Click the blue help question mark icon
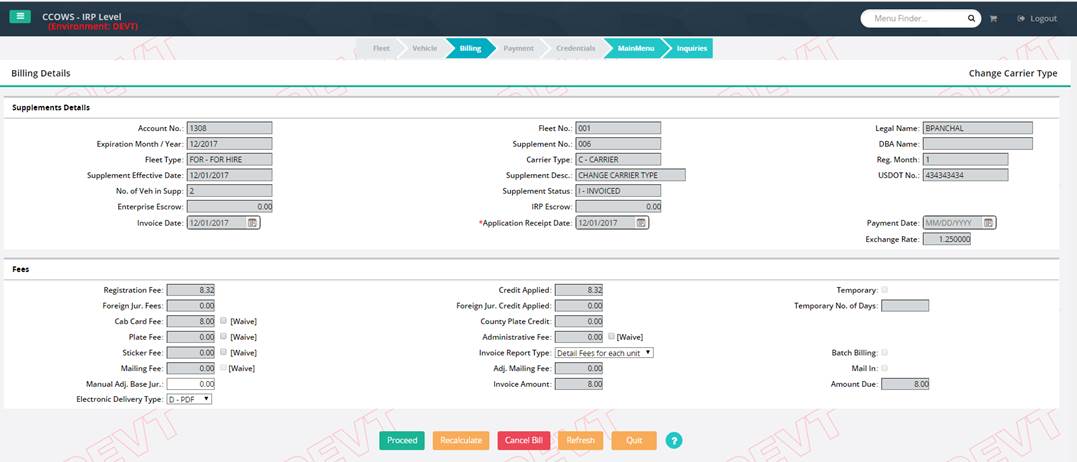Screen dimensions: 1077x462 (674, 440)
